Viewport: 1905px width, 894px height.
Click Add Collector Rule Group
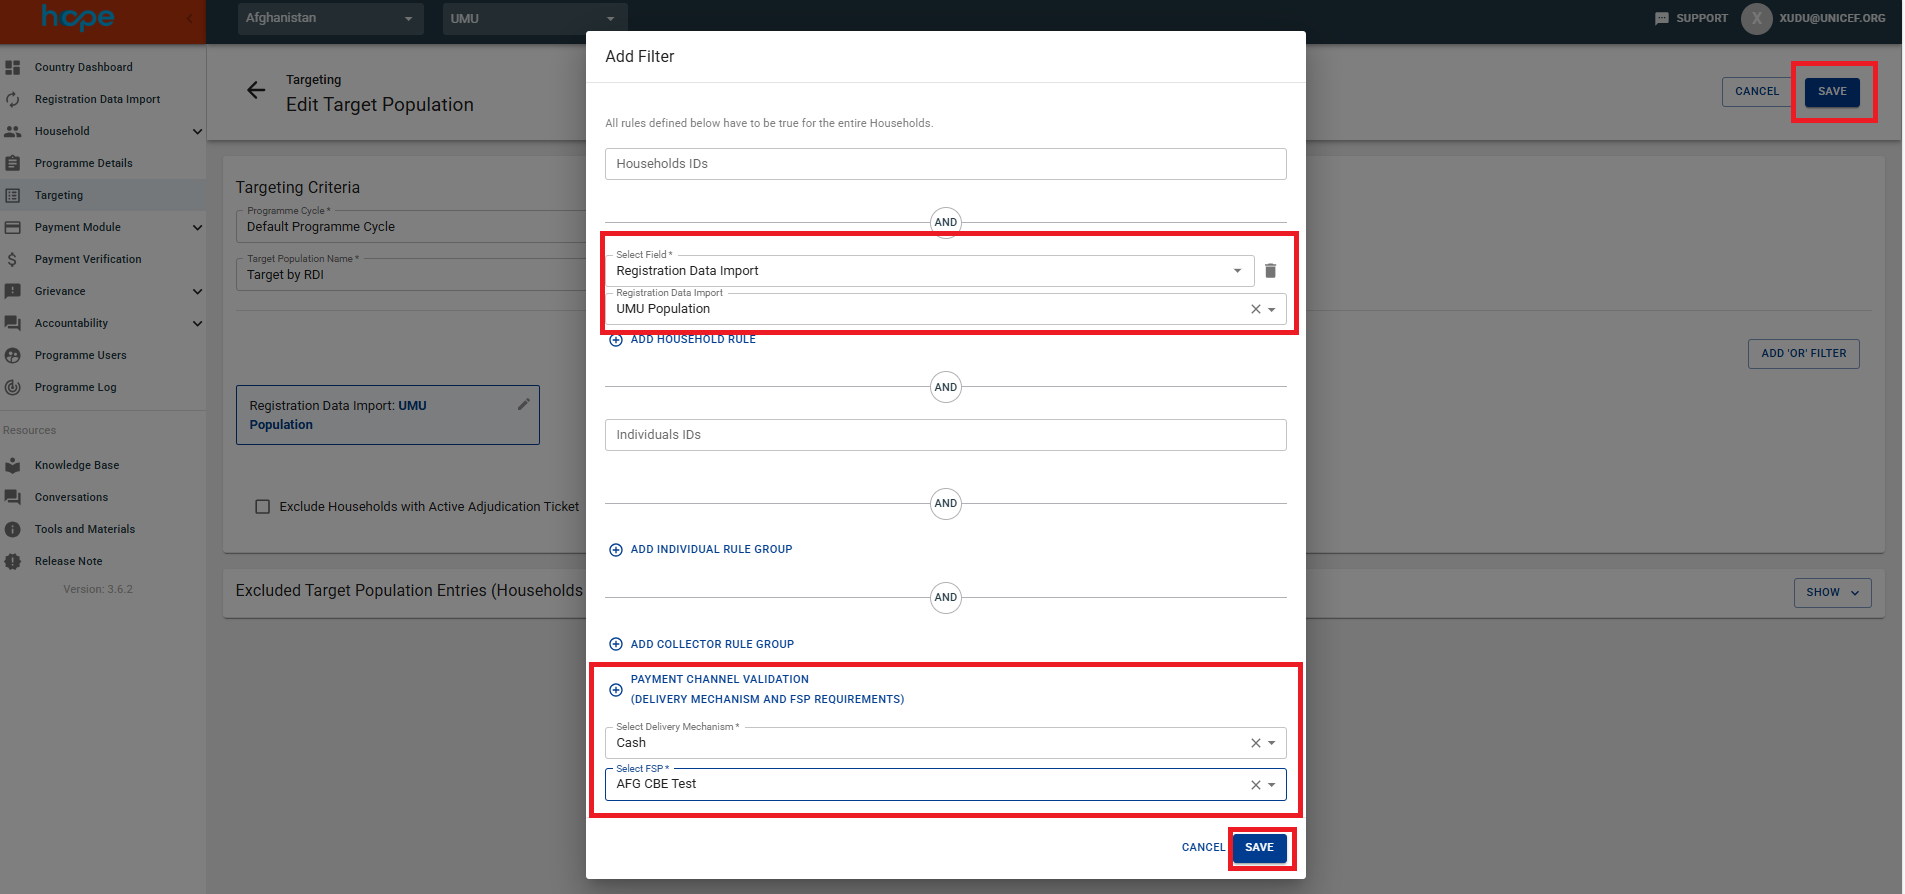711,645
